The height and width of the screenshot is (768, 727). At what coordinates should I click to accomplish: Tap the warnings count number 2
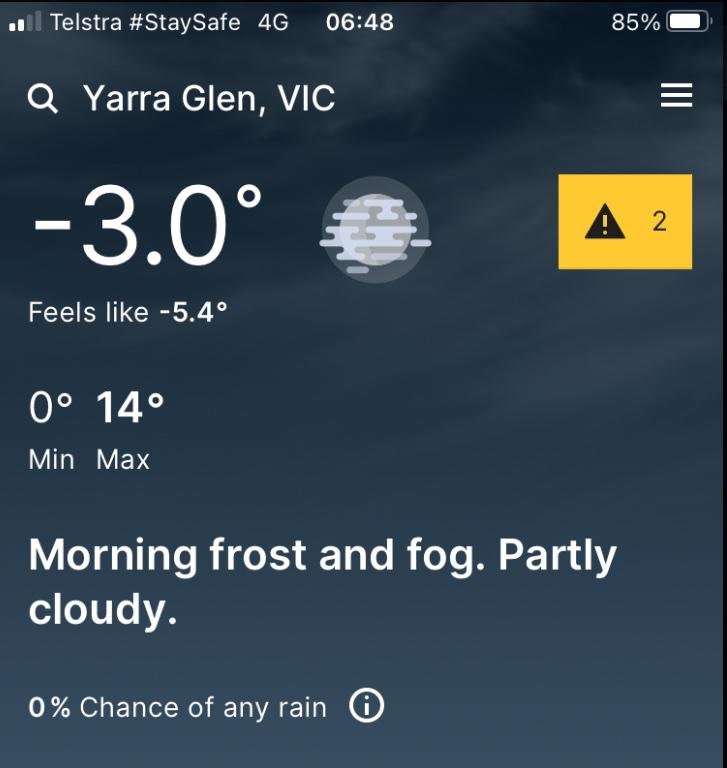[x=659, y=221]
